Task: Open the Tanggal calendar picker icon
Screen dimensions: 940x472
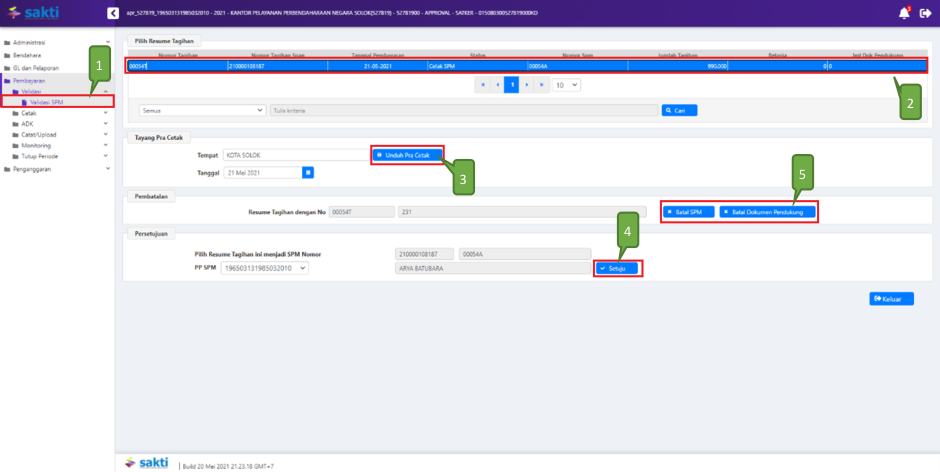Action: tap(308, 172)
